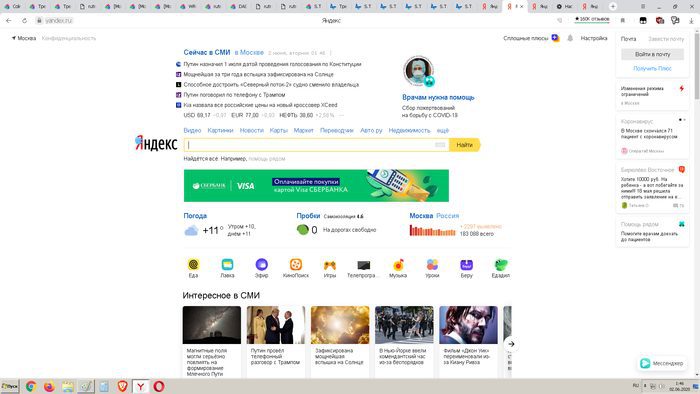Launch Chrome from the taskbar
Screen dimensions: 700x394
pos(31,386)
